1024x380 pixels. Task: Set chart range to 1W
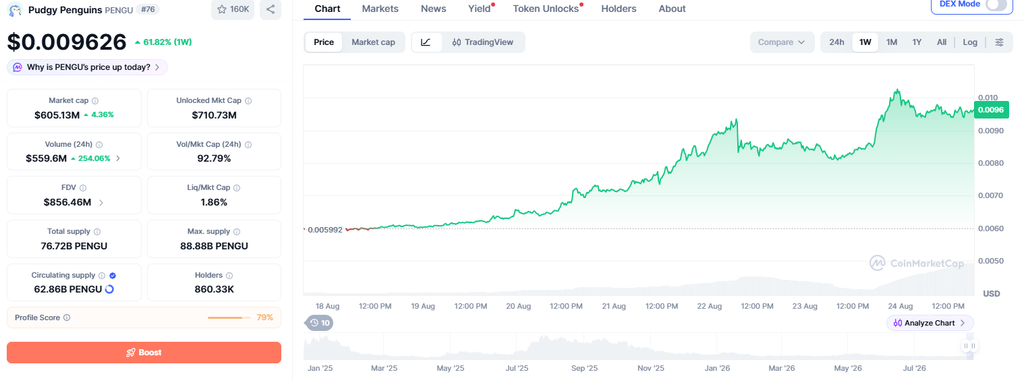[x=865, y=42]
